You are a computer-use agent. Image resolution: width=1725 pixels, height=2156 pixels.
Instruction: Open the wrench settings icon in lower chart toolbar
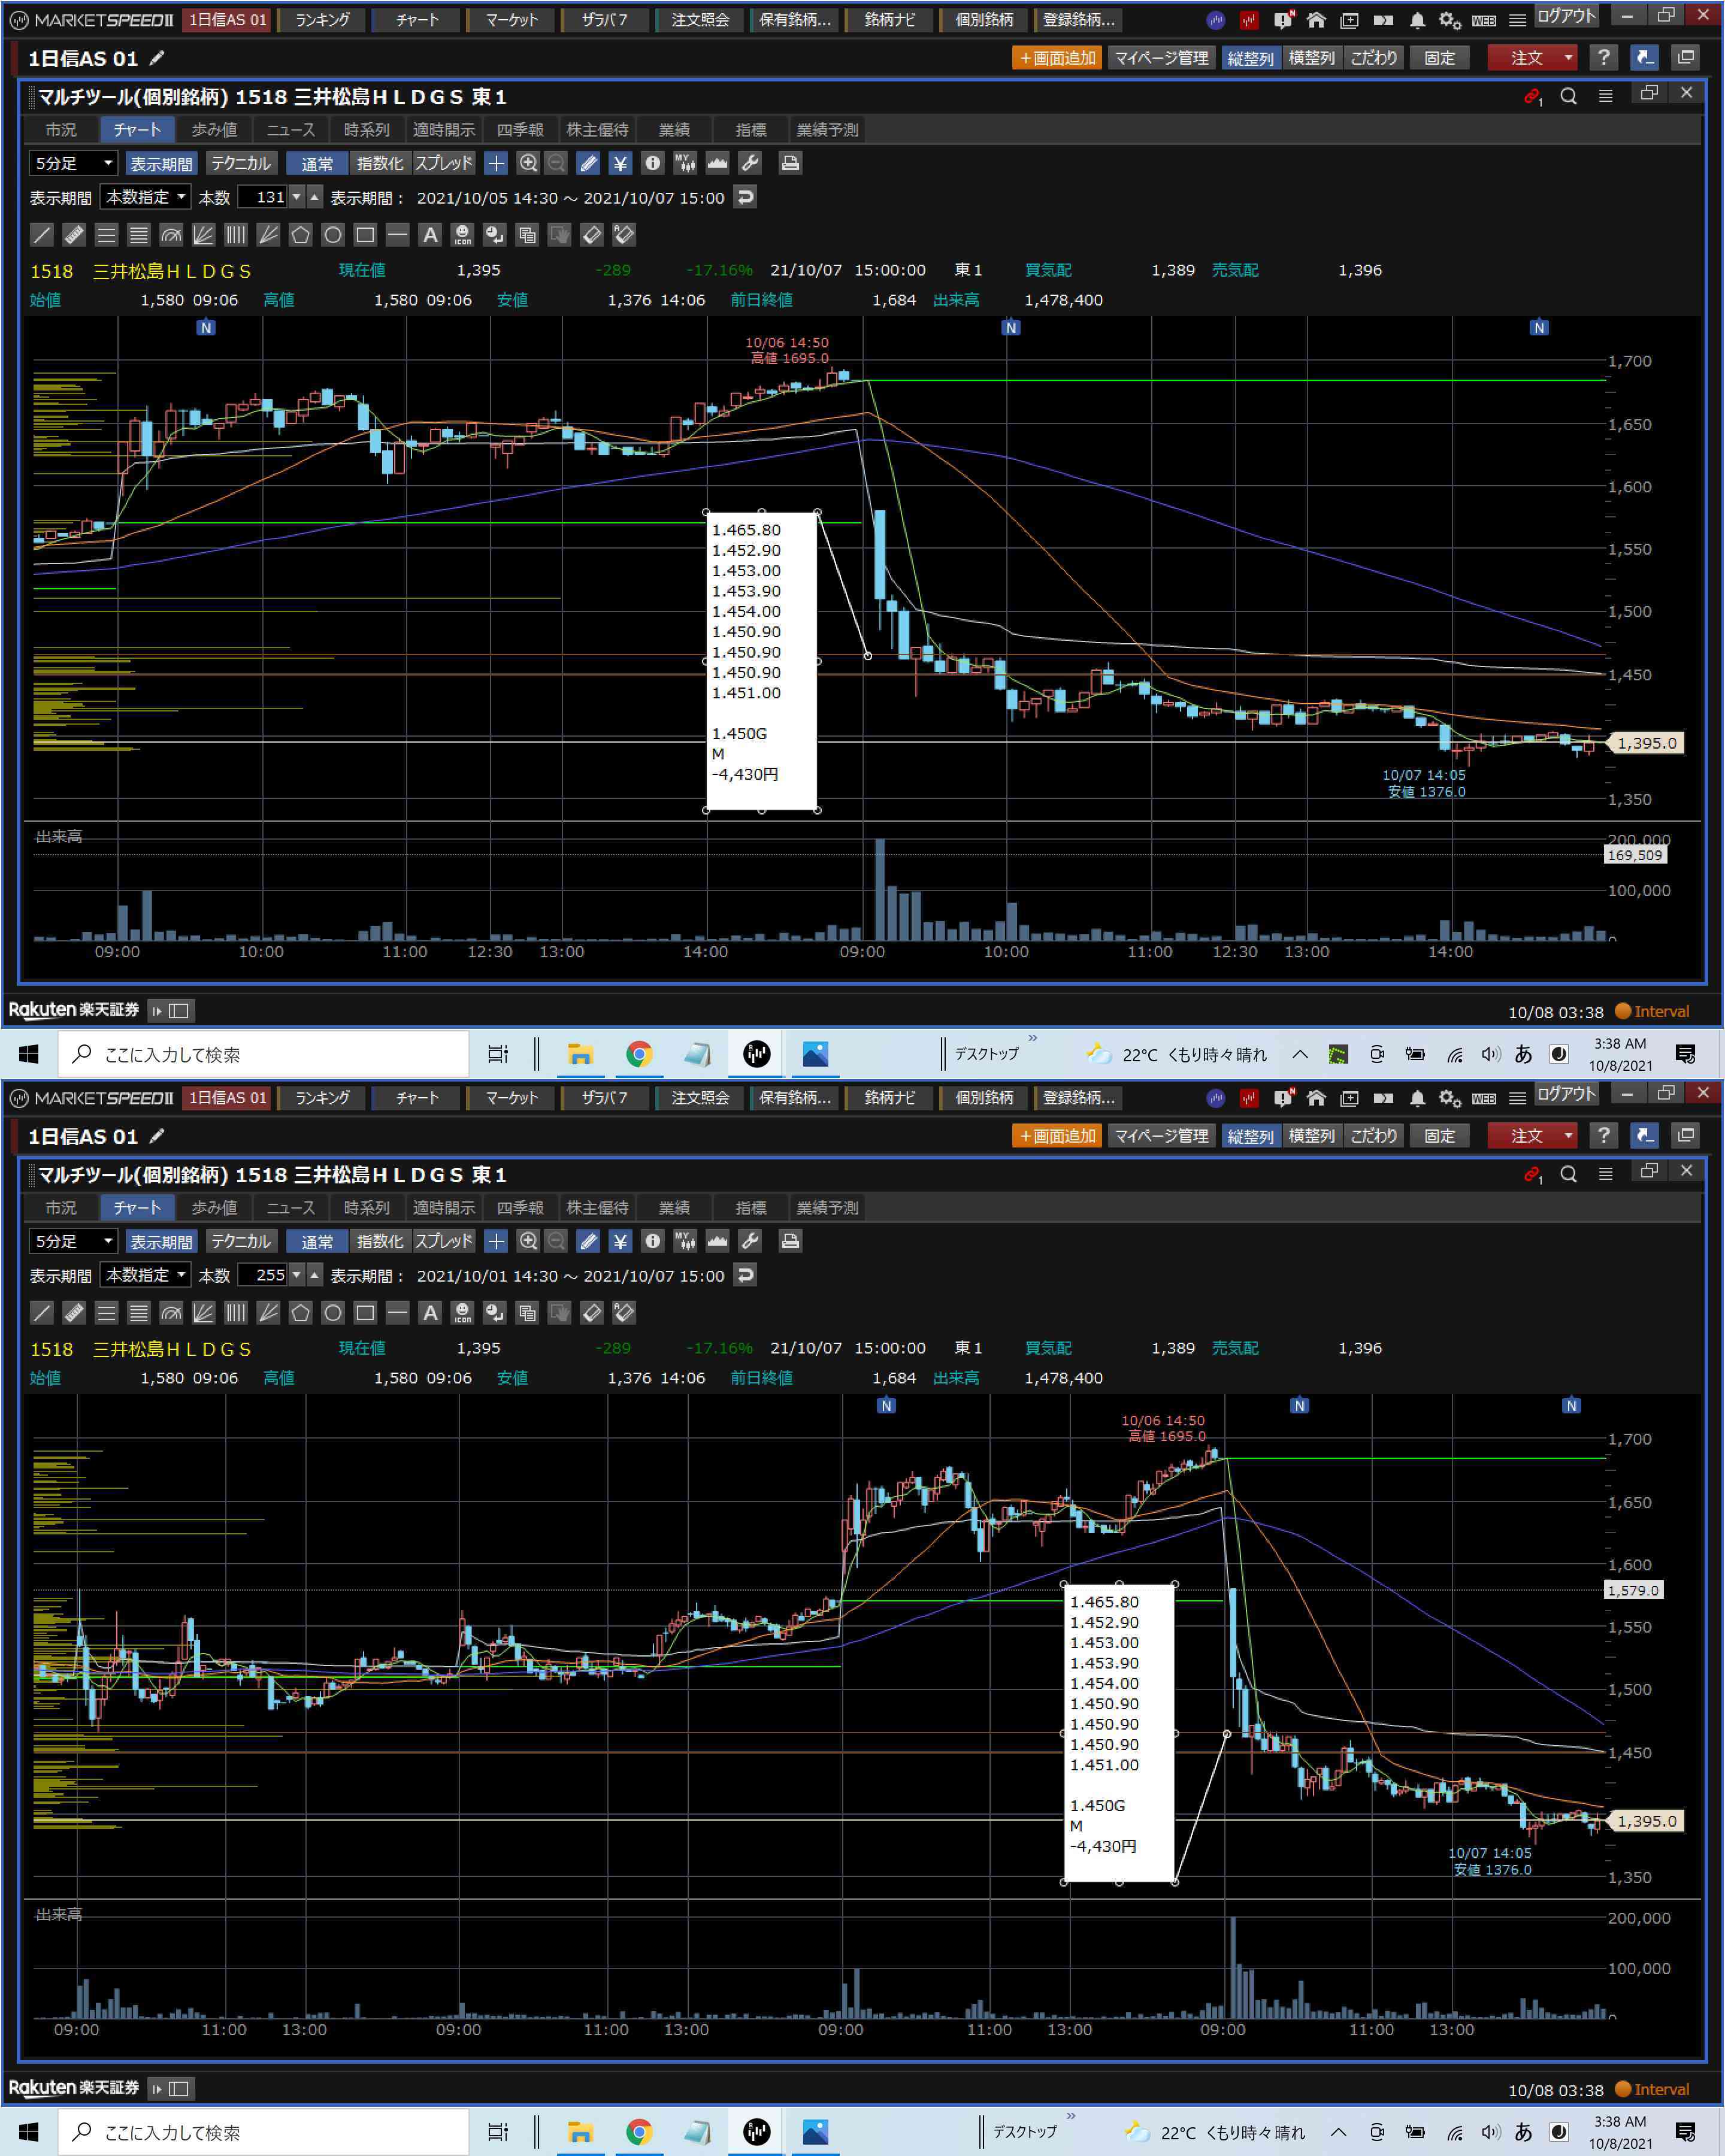coord(750,1241)
